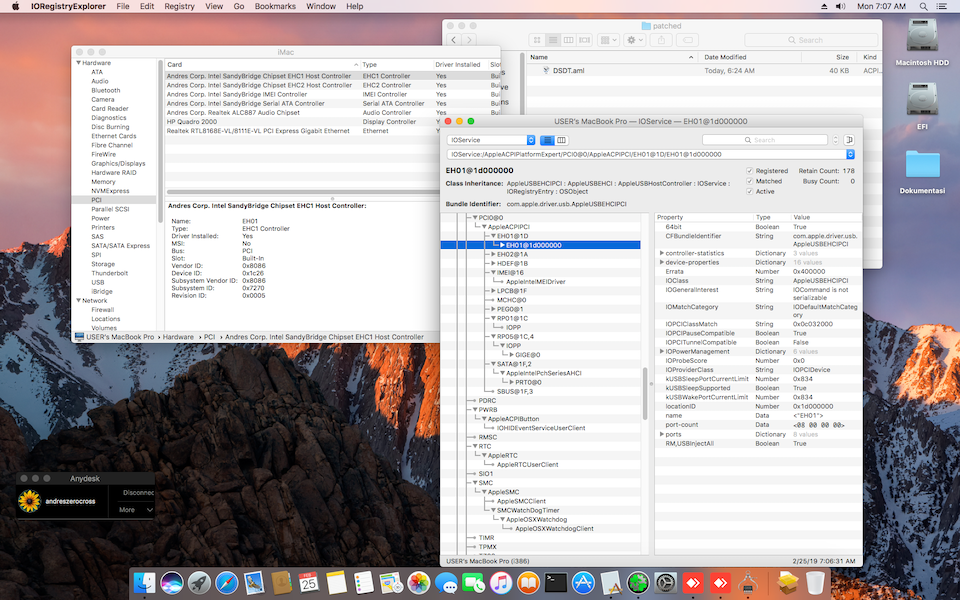The image size is (960, 600).
Task: Select Graphics/Displays in iMac sidebar
Action: 118,163
